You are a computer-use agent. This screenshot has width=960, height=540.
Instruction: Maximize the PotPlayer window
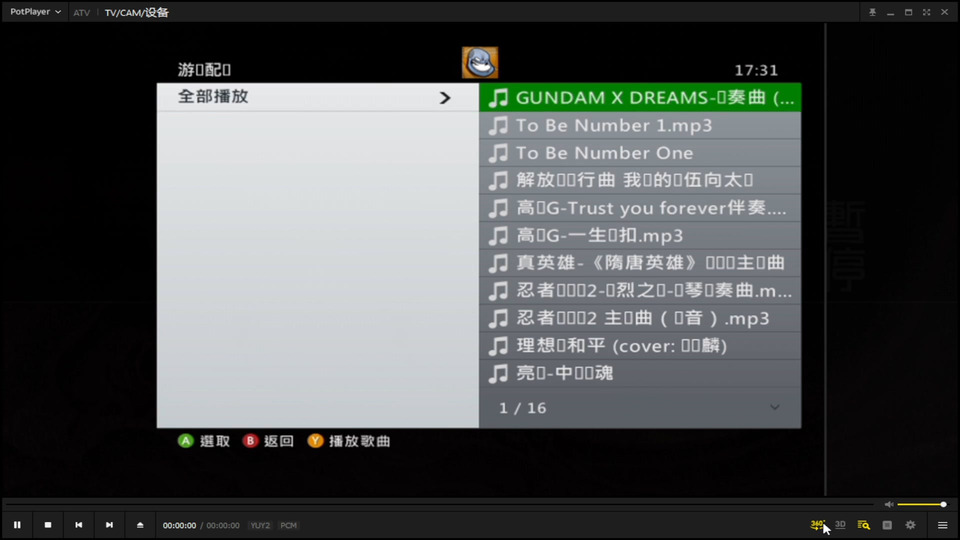[x=909, y=12]
